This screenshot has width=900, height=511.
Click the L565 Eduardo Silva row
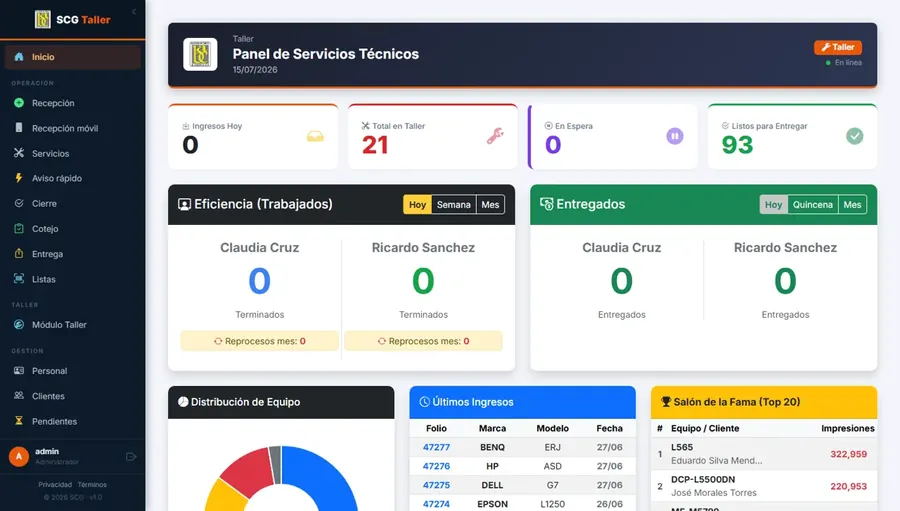click(x=764, y=454)
